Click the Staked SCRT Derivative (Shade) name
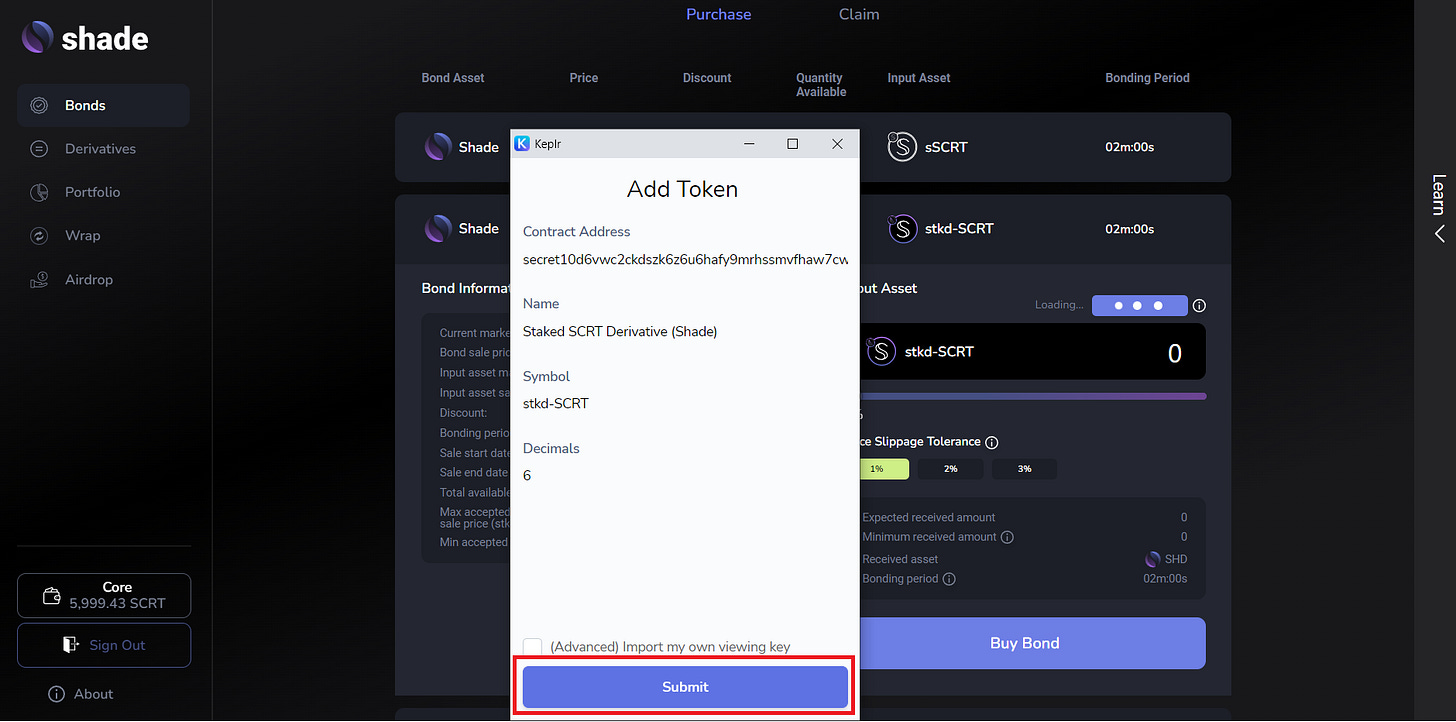This screenshot has width=1456, height=722. [x=620, y=331]
